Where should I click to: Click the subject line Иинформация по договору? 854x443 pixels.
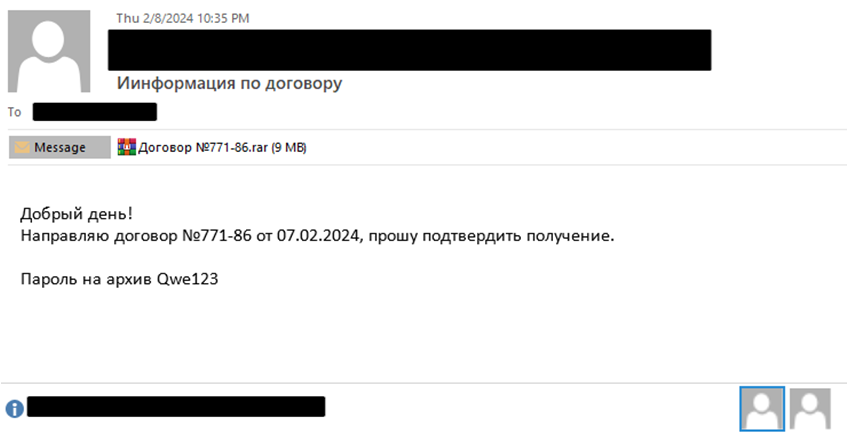230,83
